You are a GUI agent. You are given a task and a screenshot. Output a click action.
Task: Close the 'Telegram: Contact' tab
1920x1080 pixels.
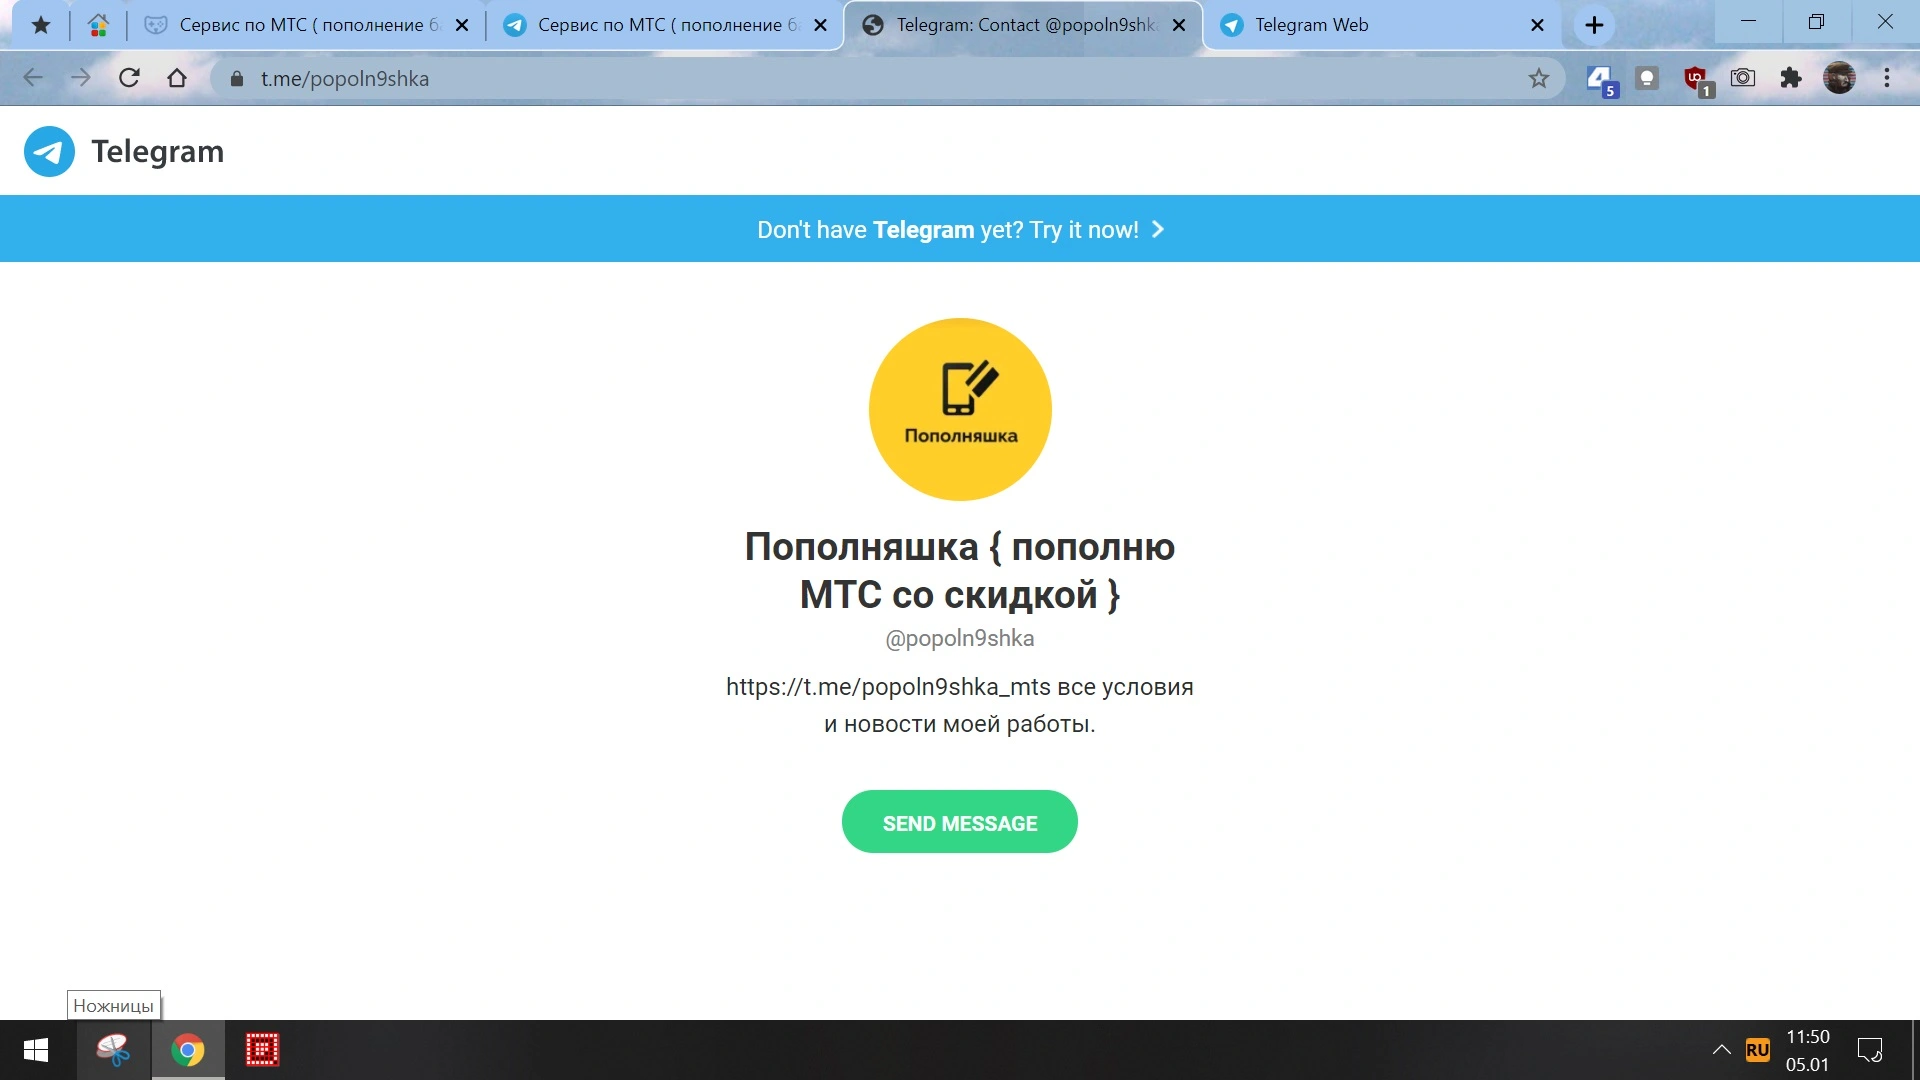click(x=1179, y=25)
